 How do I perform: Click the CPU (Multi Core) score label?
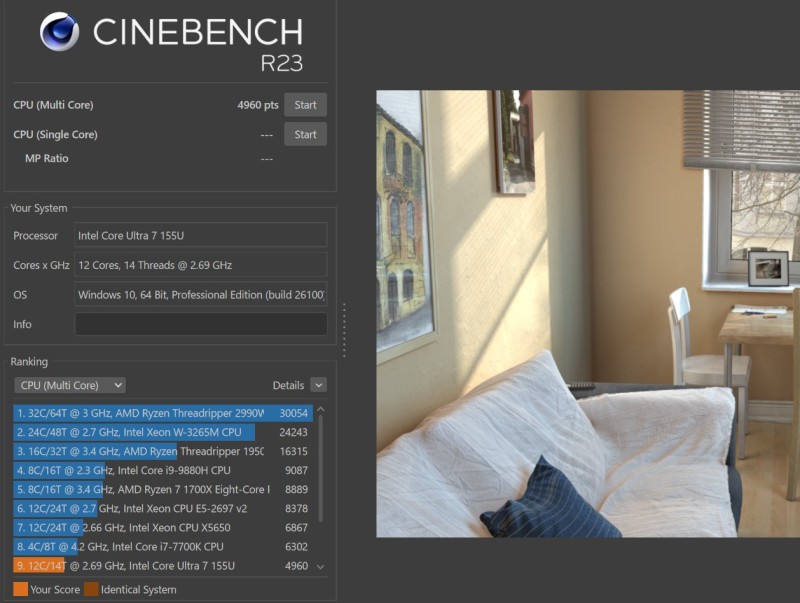(x=53, y=105)
